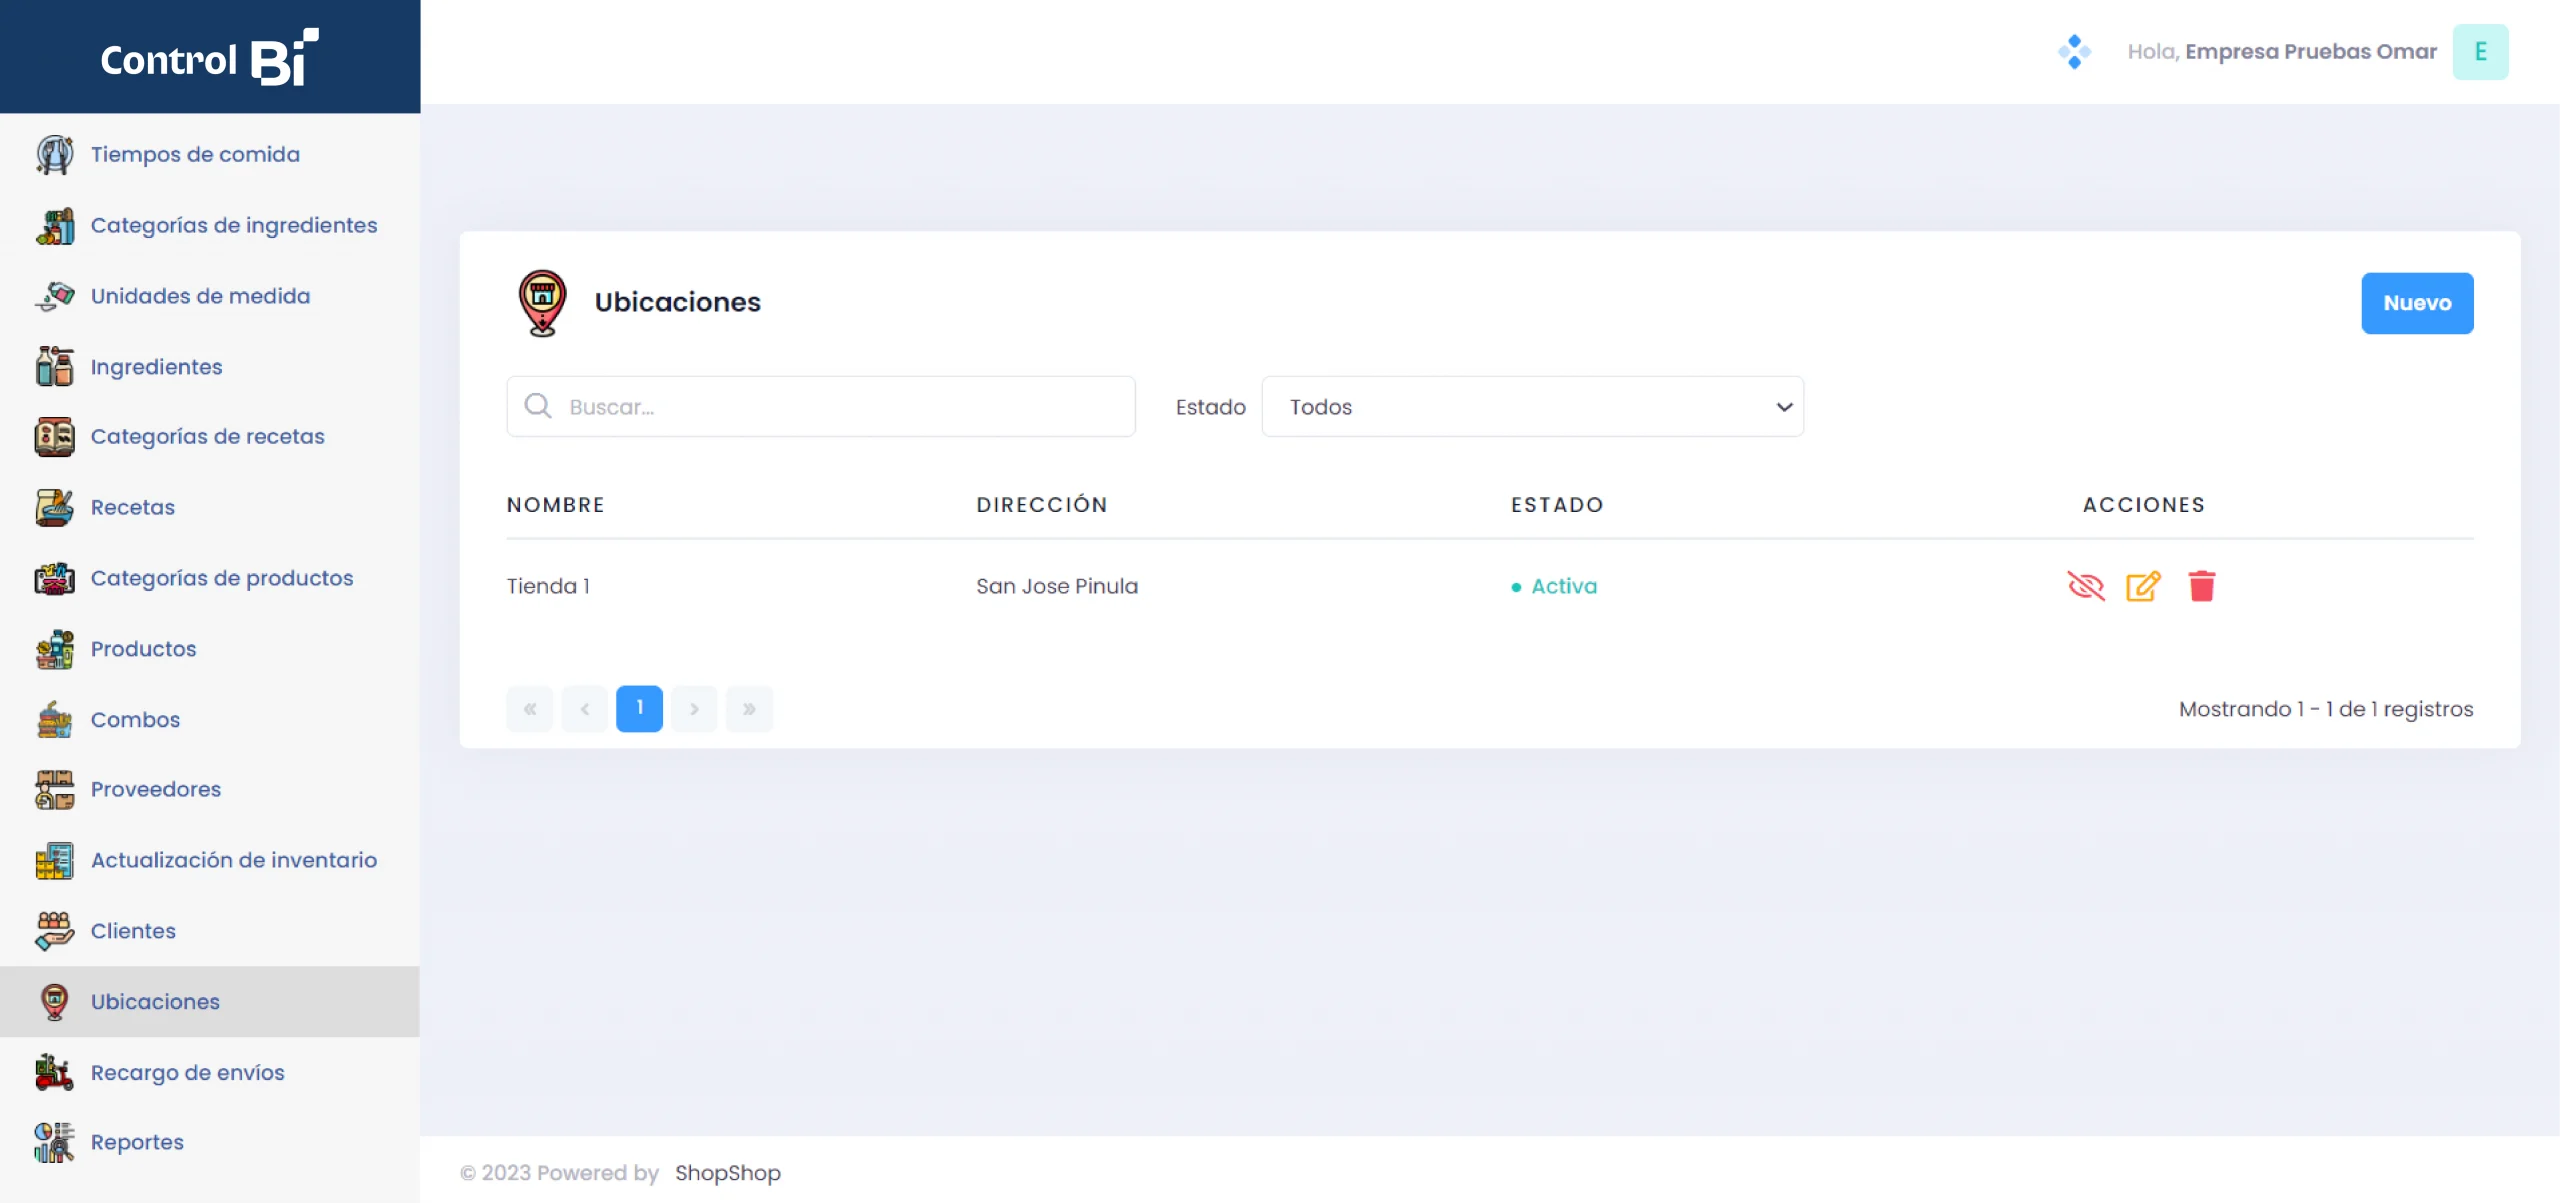The image size is (2560, 1203).
Task: Click the Categorías de ingredientes icon
Action: pyautogui.click(x=54, y=226)
